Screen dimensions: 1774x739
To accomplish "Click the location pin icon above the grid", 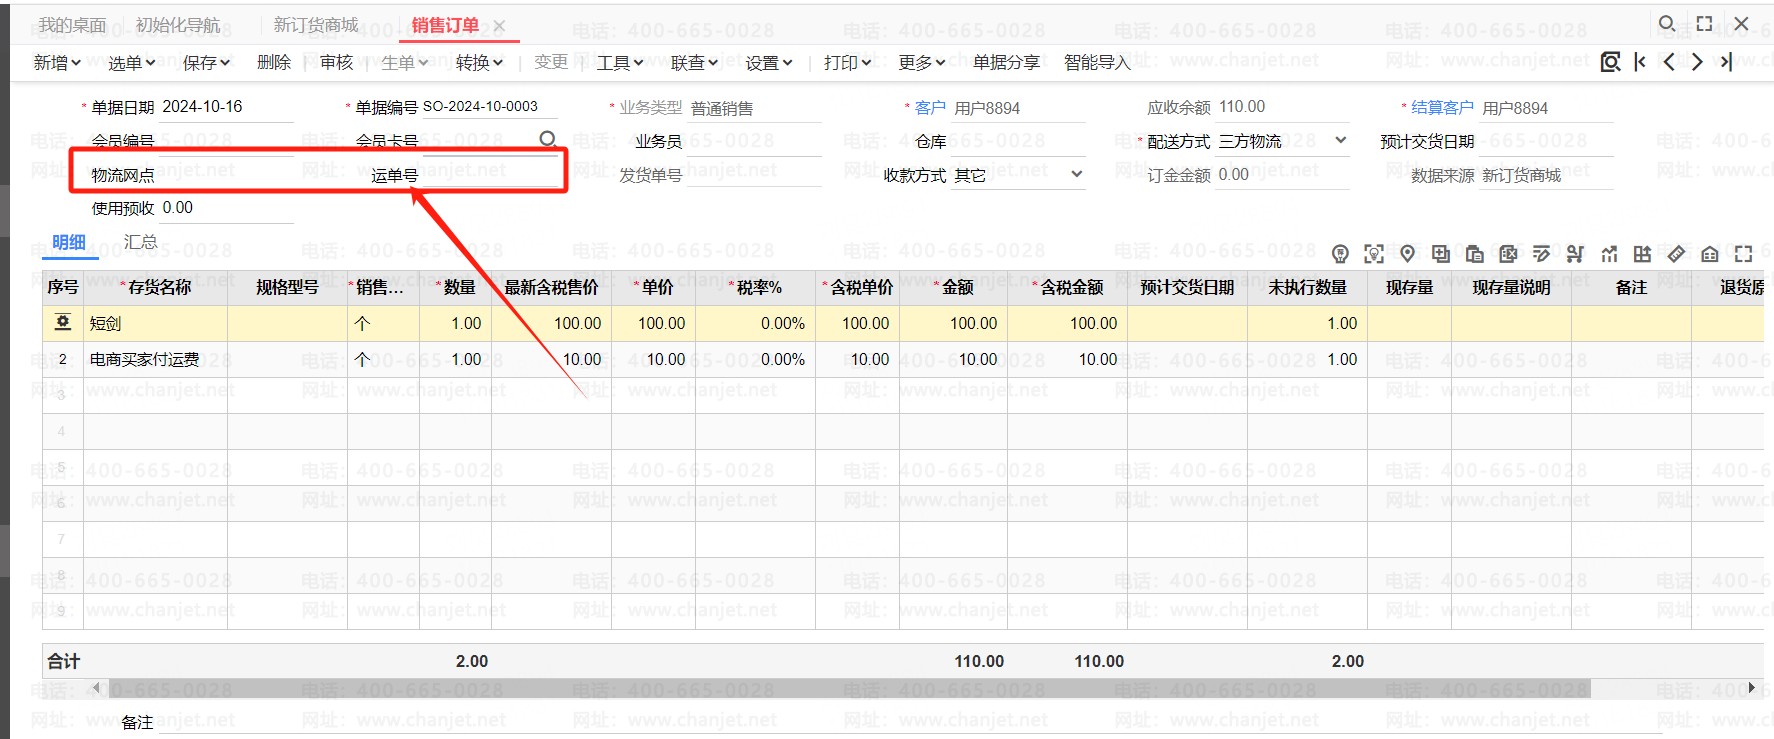I will pyautogui.click(x=1407, y=254).
